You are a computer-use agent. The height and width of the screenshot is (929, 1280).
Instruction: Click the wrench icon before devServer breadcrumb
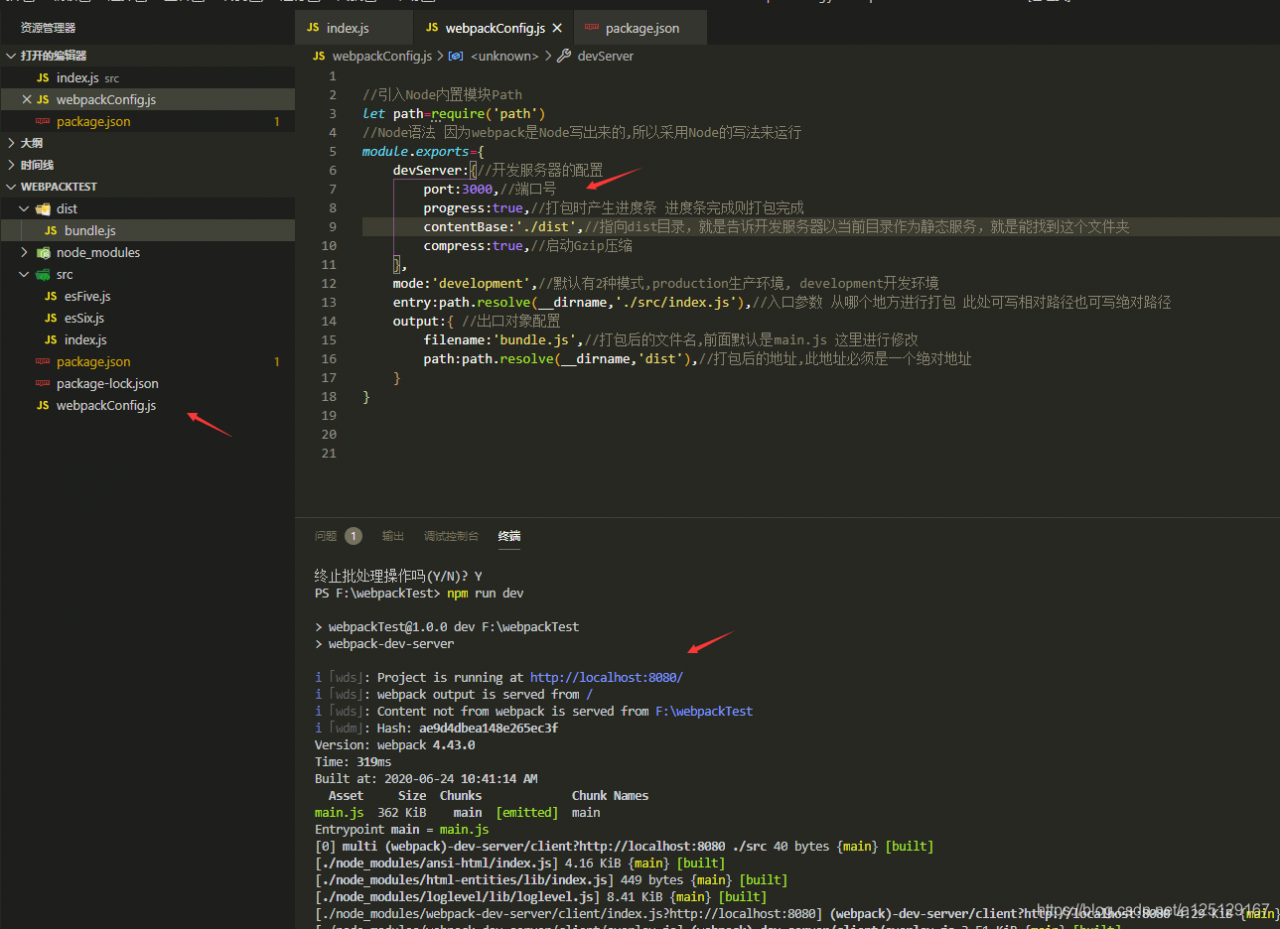pos(564,56)
